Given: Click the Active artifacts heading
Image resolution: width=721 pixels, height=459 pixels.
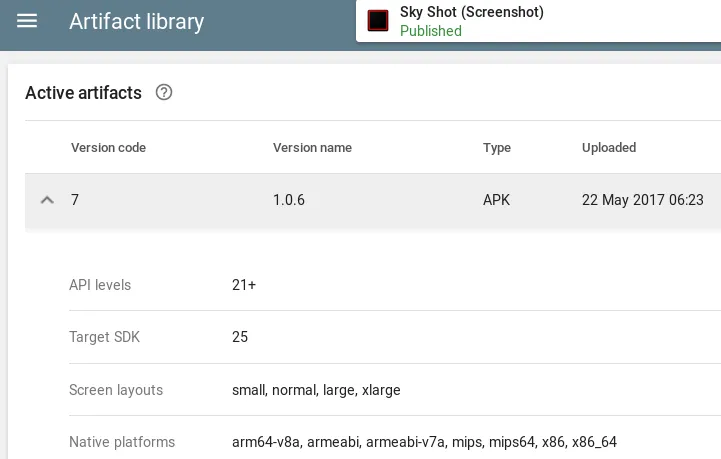Looking at the screenshot, I should point(83,93).
